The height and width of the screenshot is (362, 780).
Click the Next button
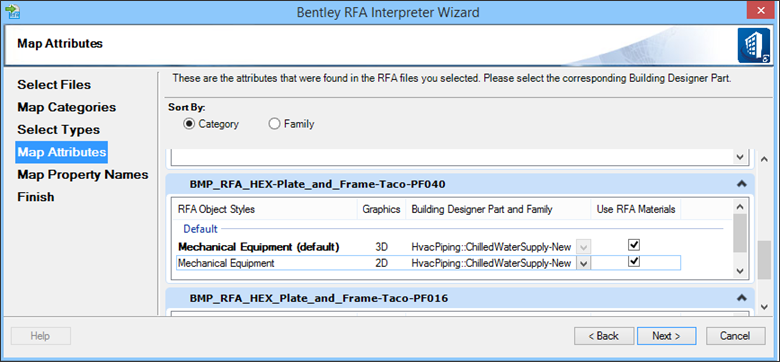point(666,336)
